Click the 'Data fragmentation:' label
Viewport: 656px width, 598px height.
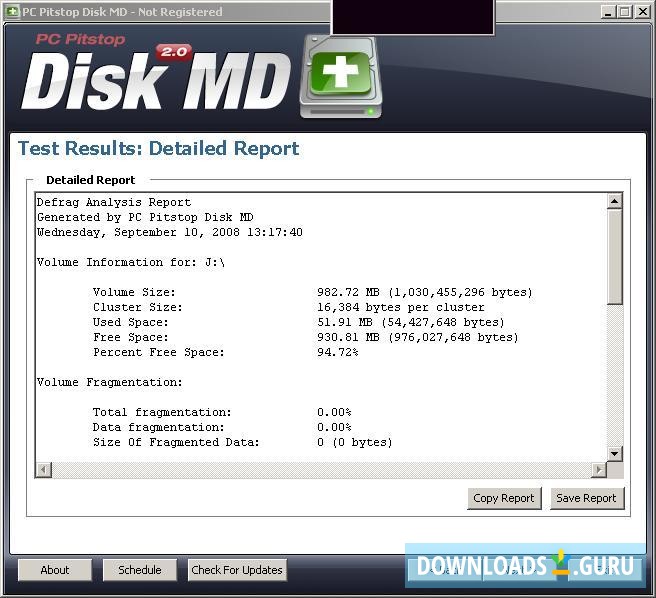(x=159, y=427)
